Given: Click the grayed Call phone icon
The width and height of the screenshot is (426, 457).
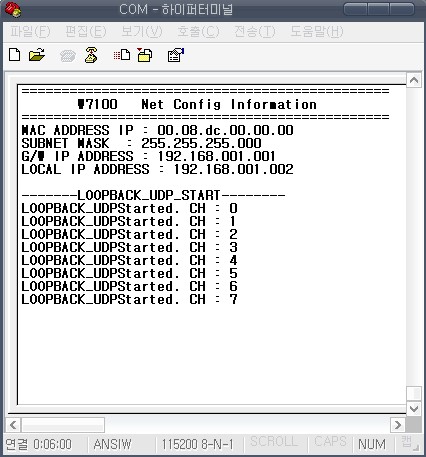Looking at the screenshot, I should 68,56.
